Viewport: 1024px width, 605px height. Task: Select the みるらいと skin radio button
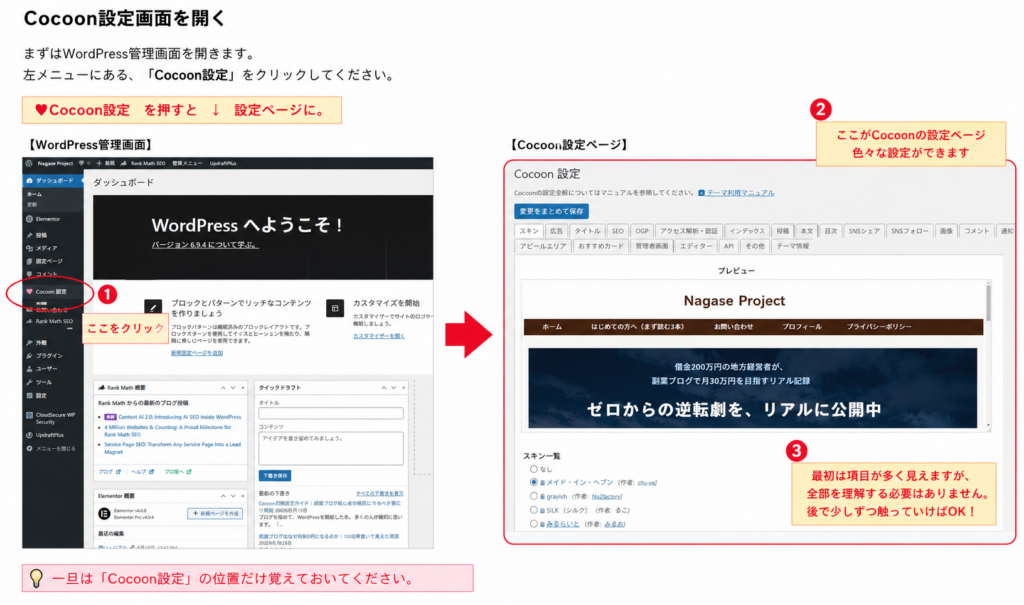534,523
